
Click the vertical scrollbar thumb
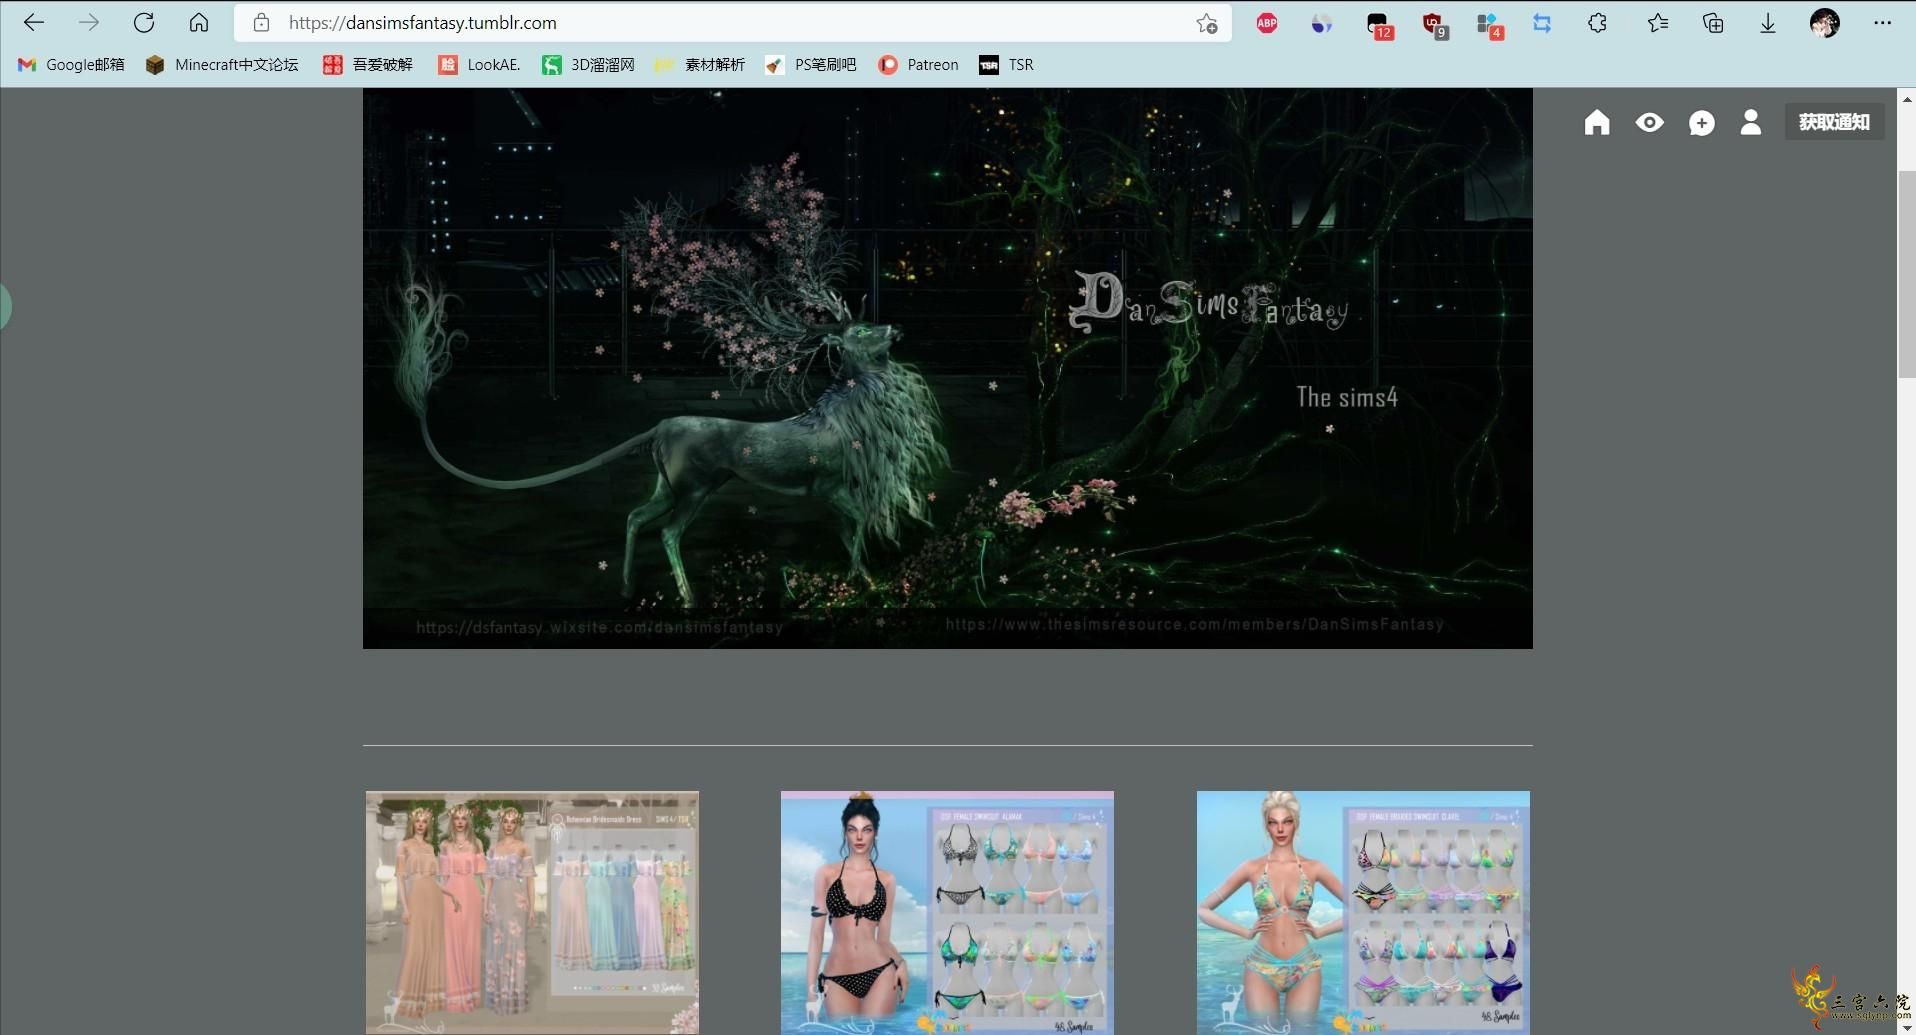pos(1907,274)
